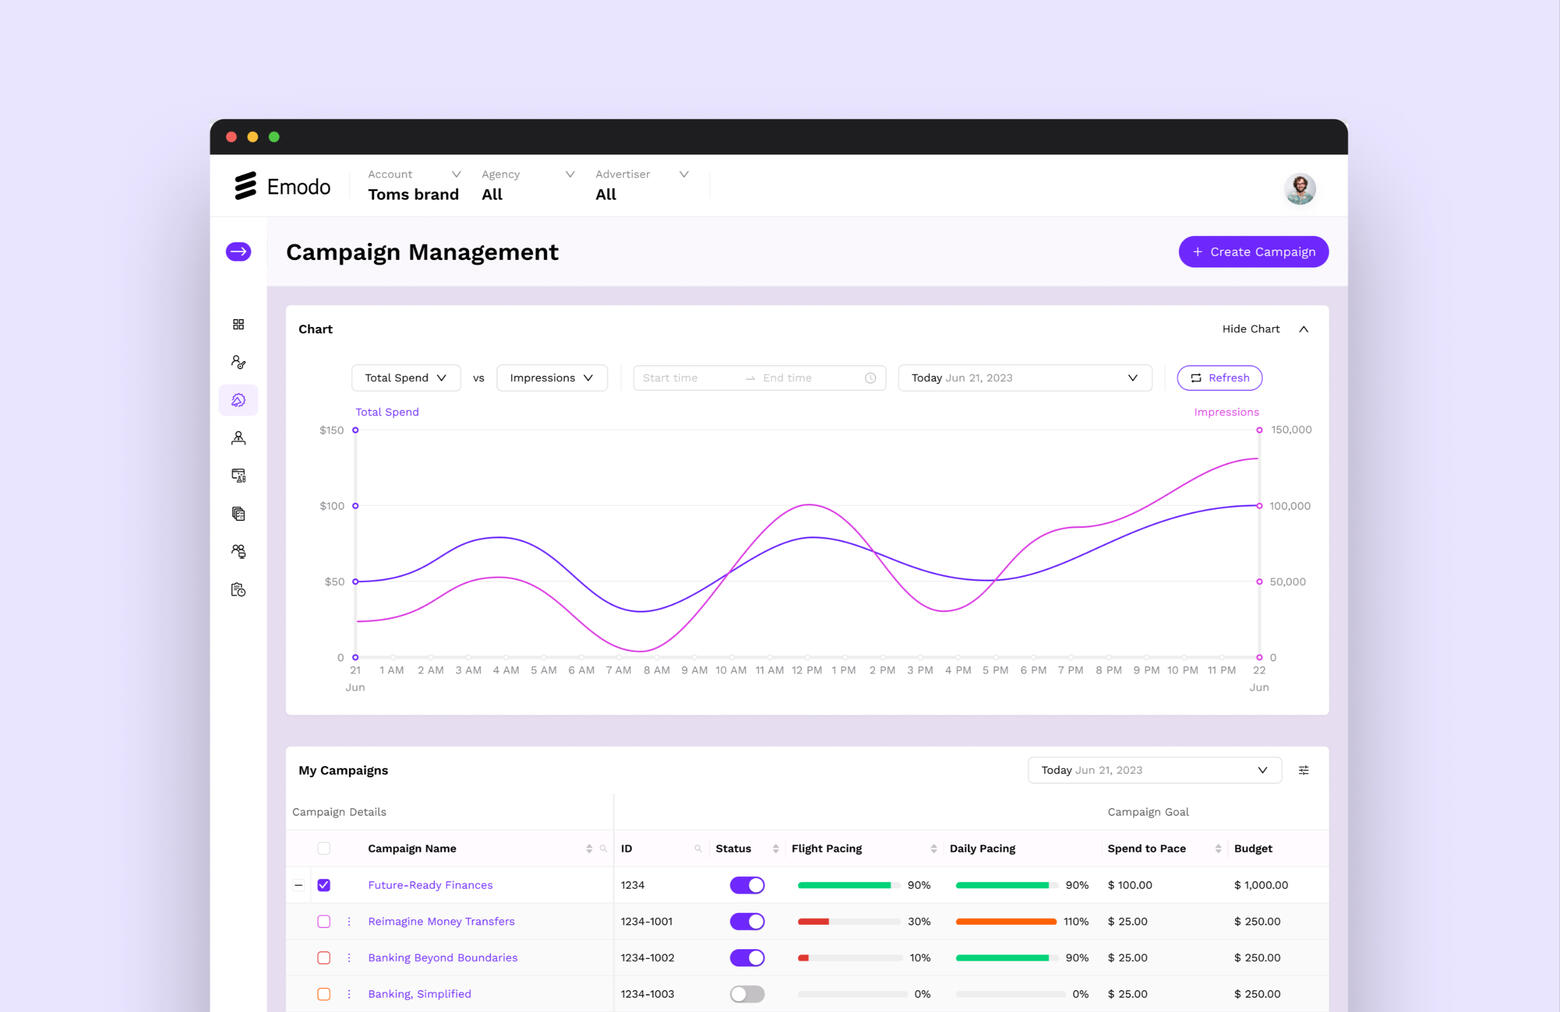Image resolution: width=1560 pixels, height=1012 pixels.
Task: Open the Impressions metric dropdown
Action: coord(551,378)
